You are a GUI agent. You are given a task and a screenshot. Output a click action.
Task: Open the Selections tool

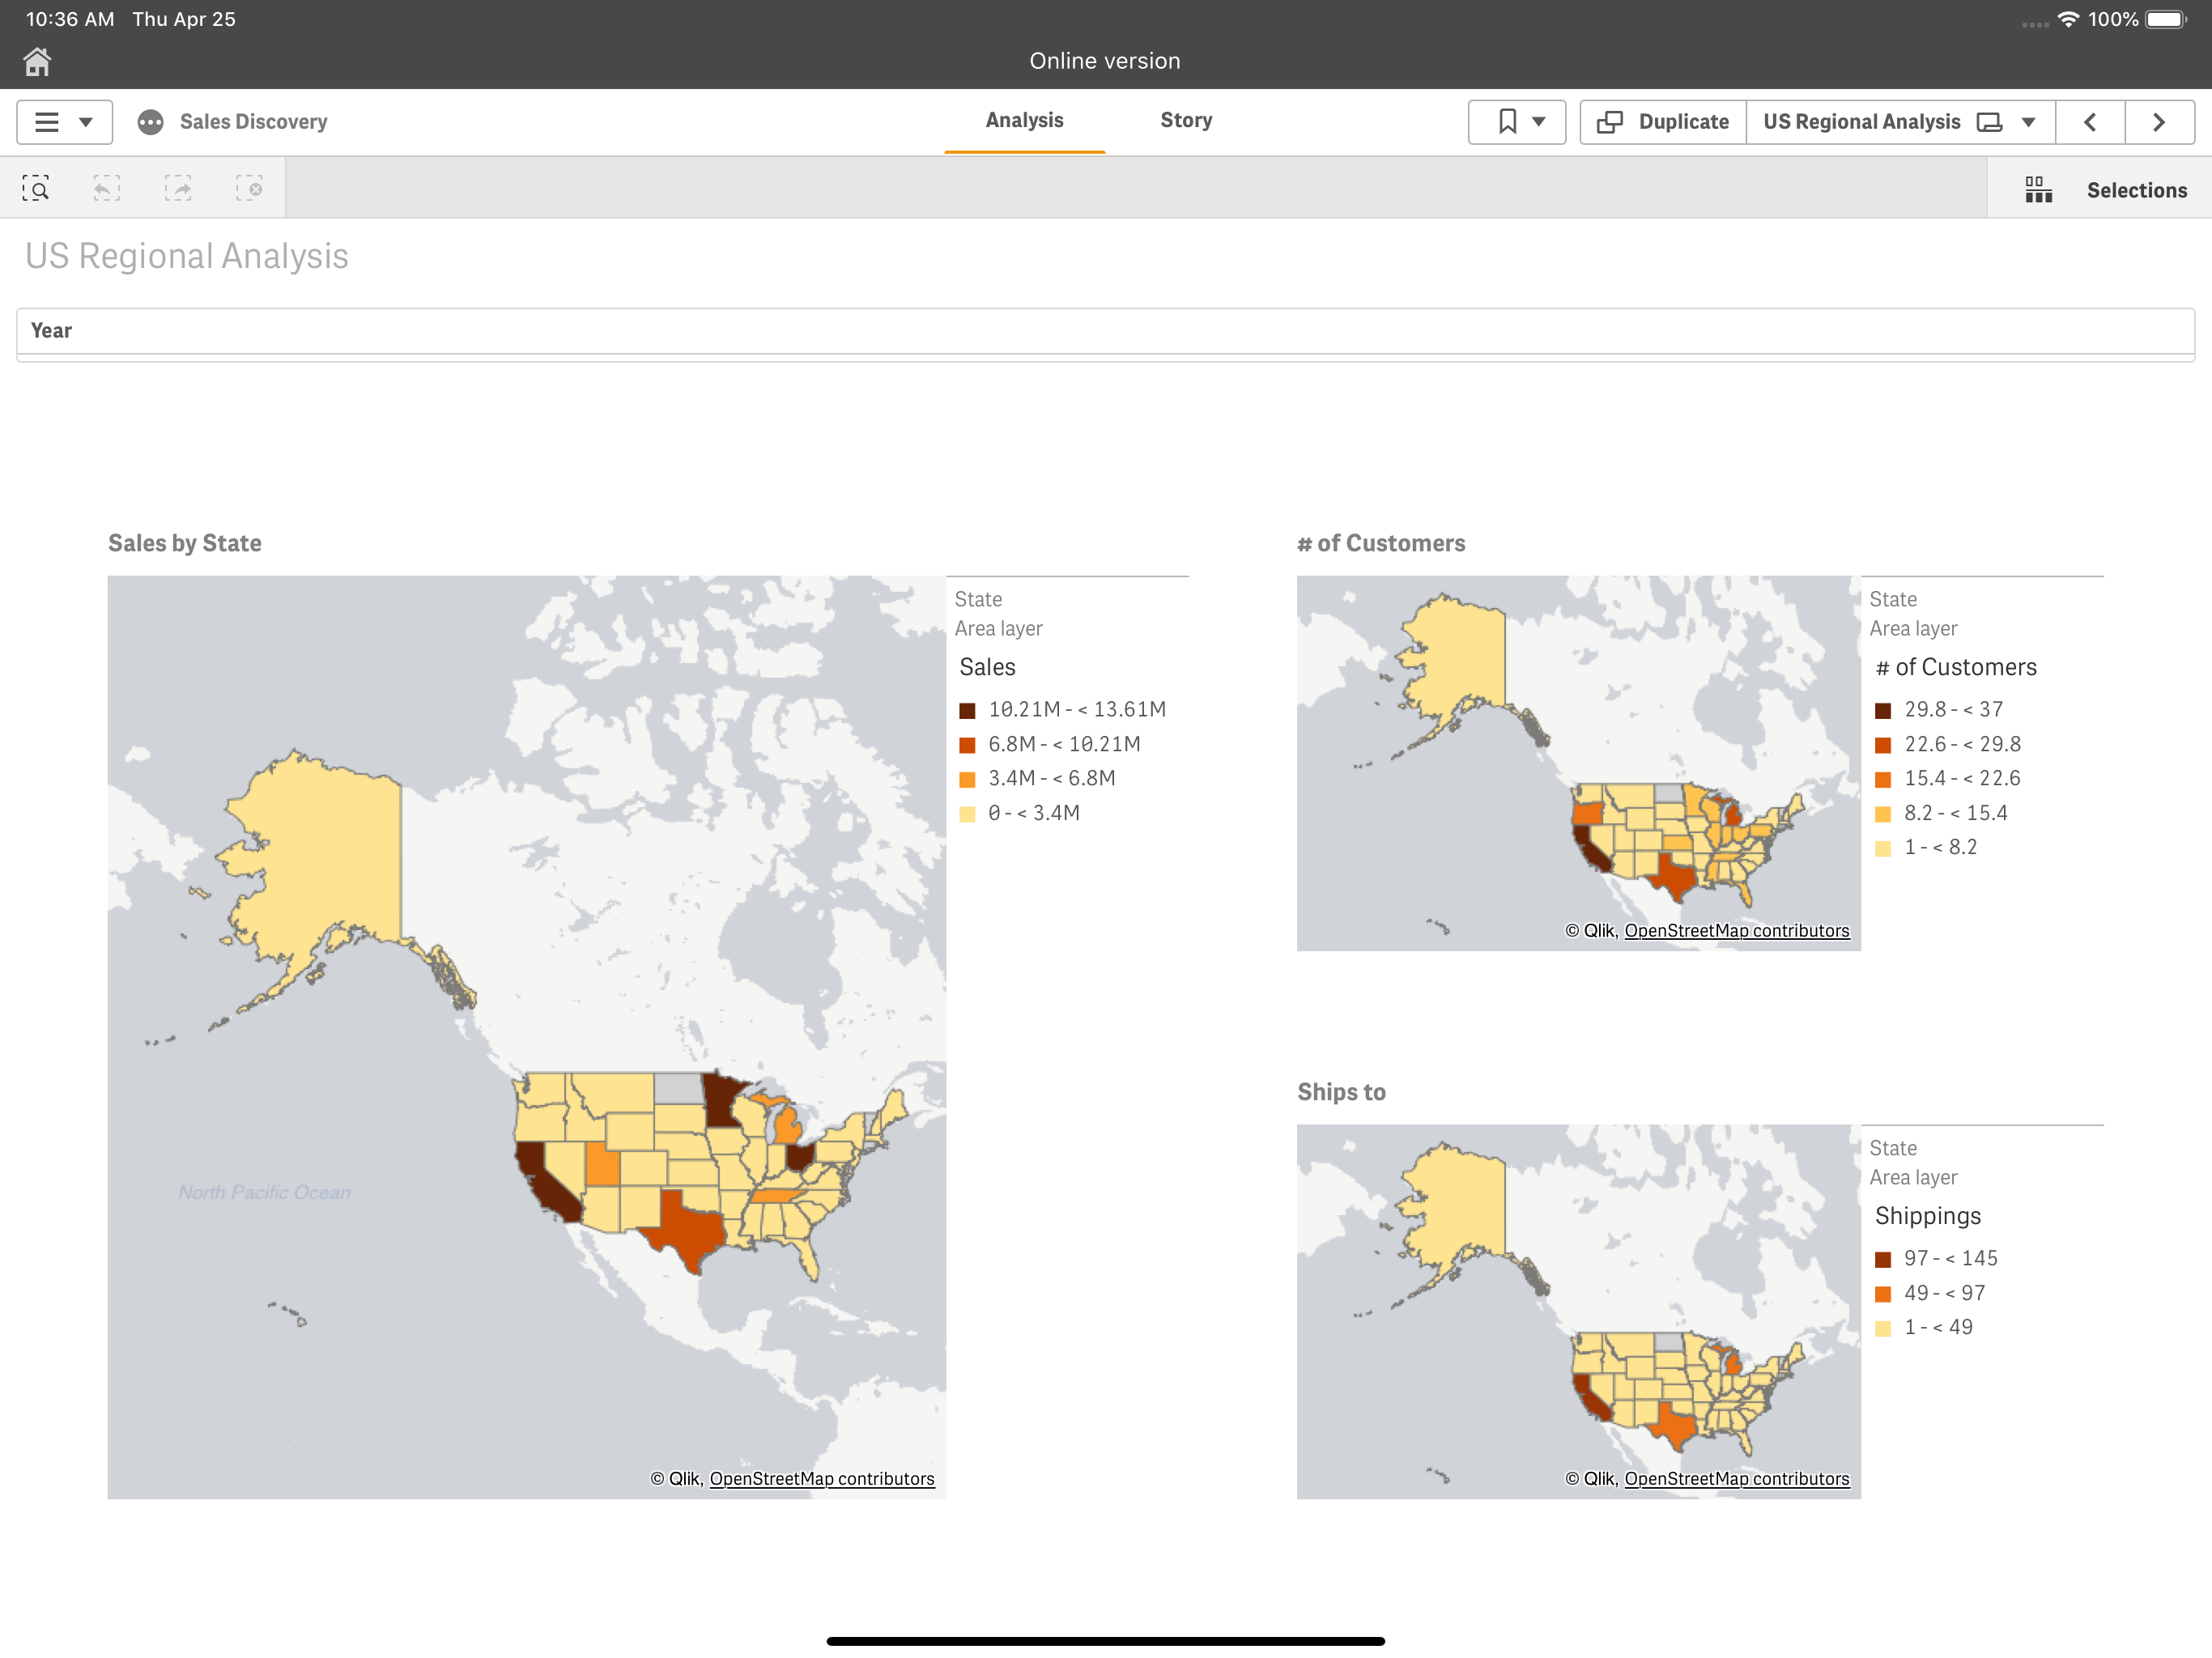(x=2100, y=189)
